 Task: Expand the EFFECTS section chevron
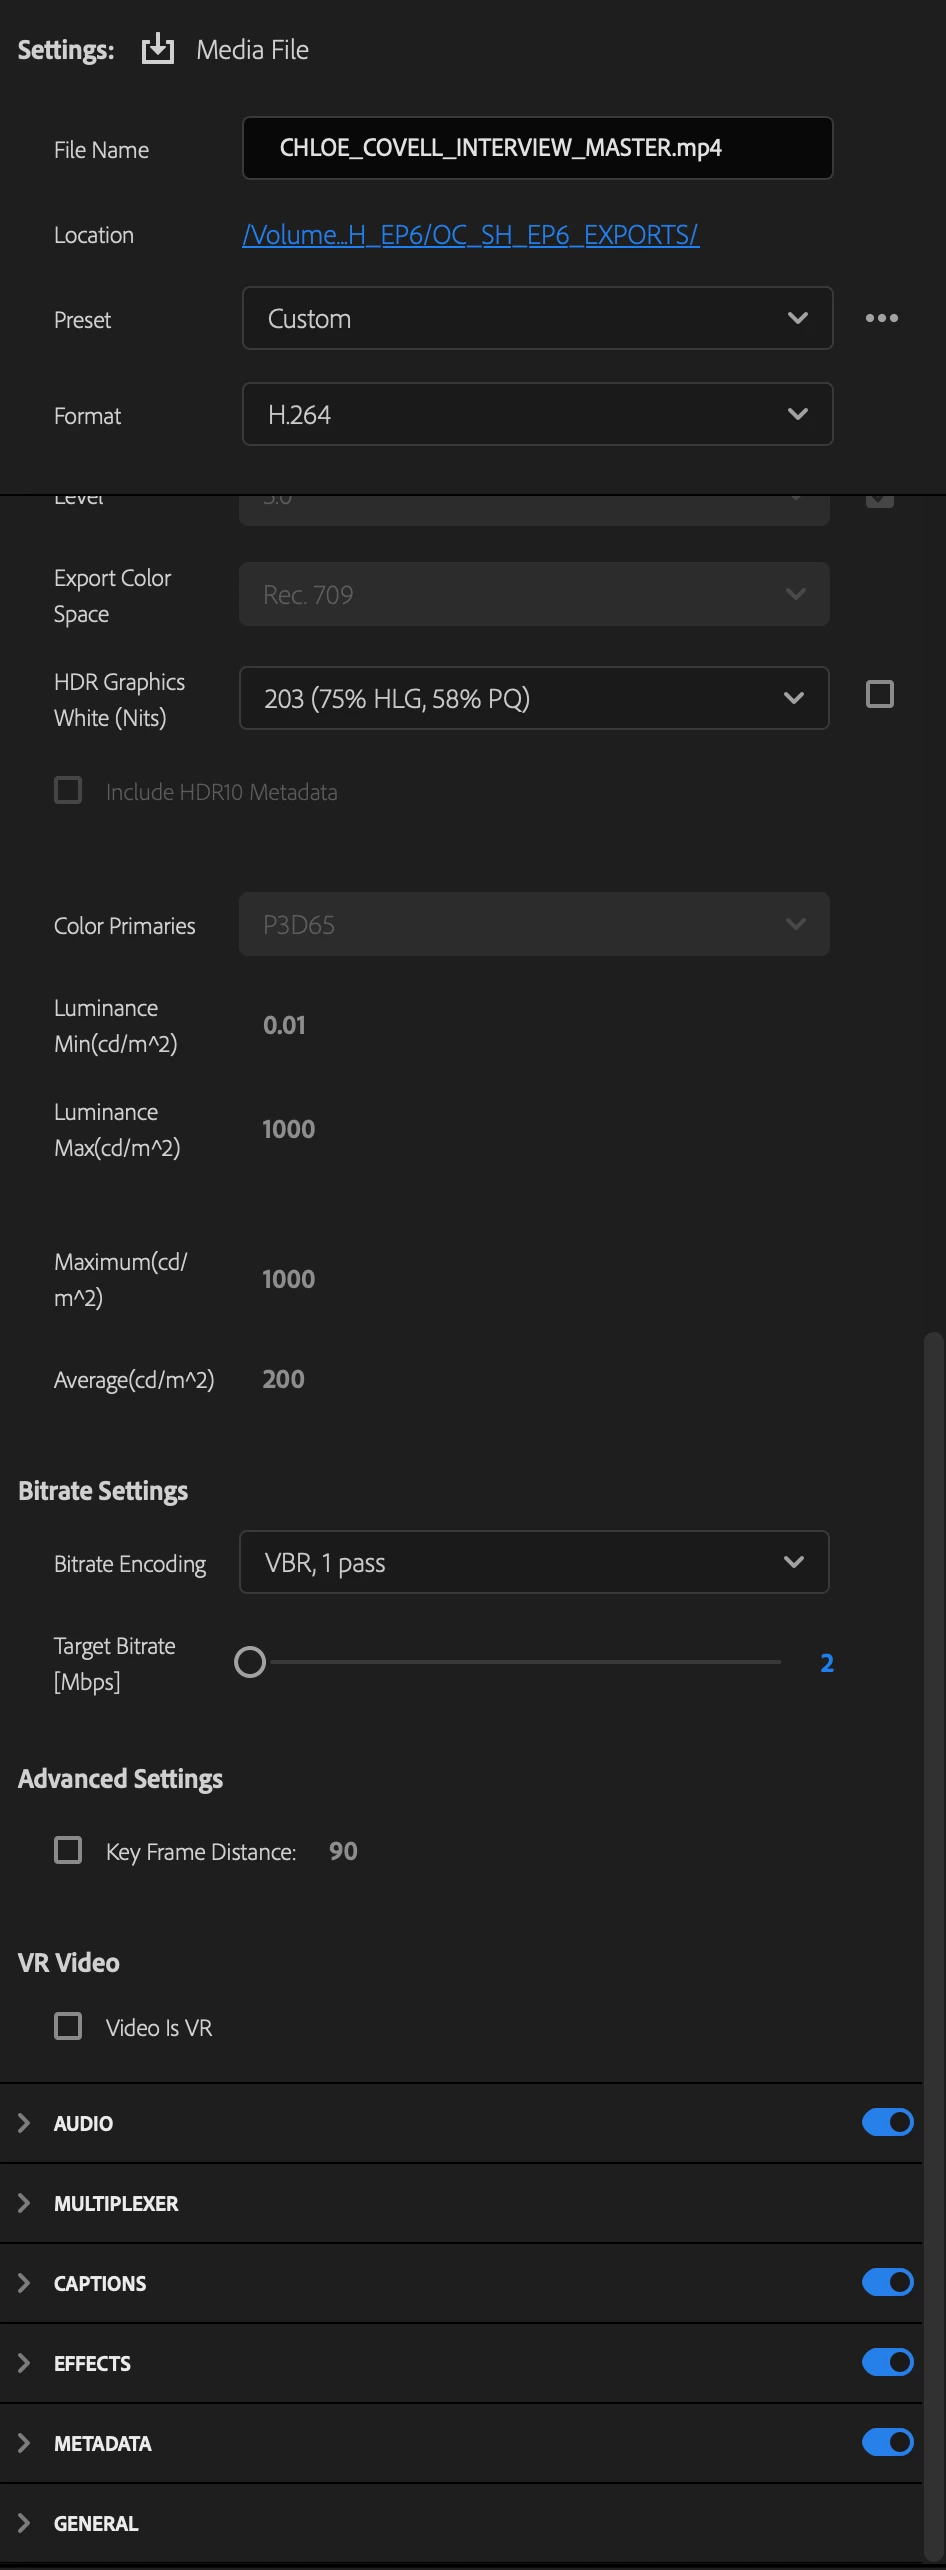24,2363
